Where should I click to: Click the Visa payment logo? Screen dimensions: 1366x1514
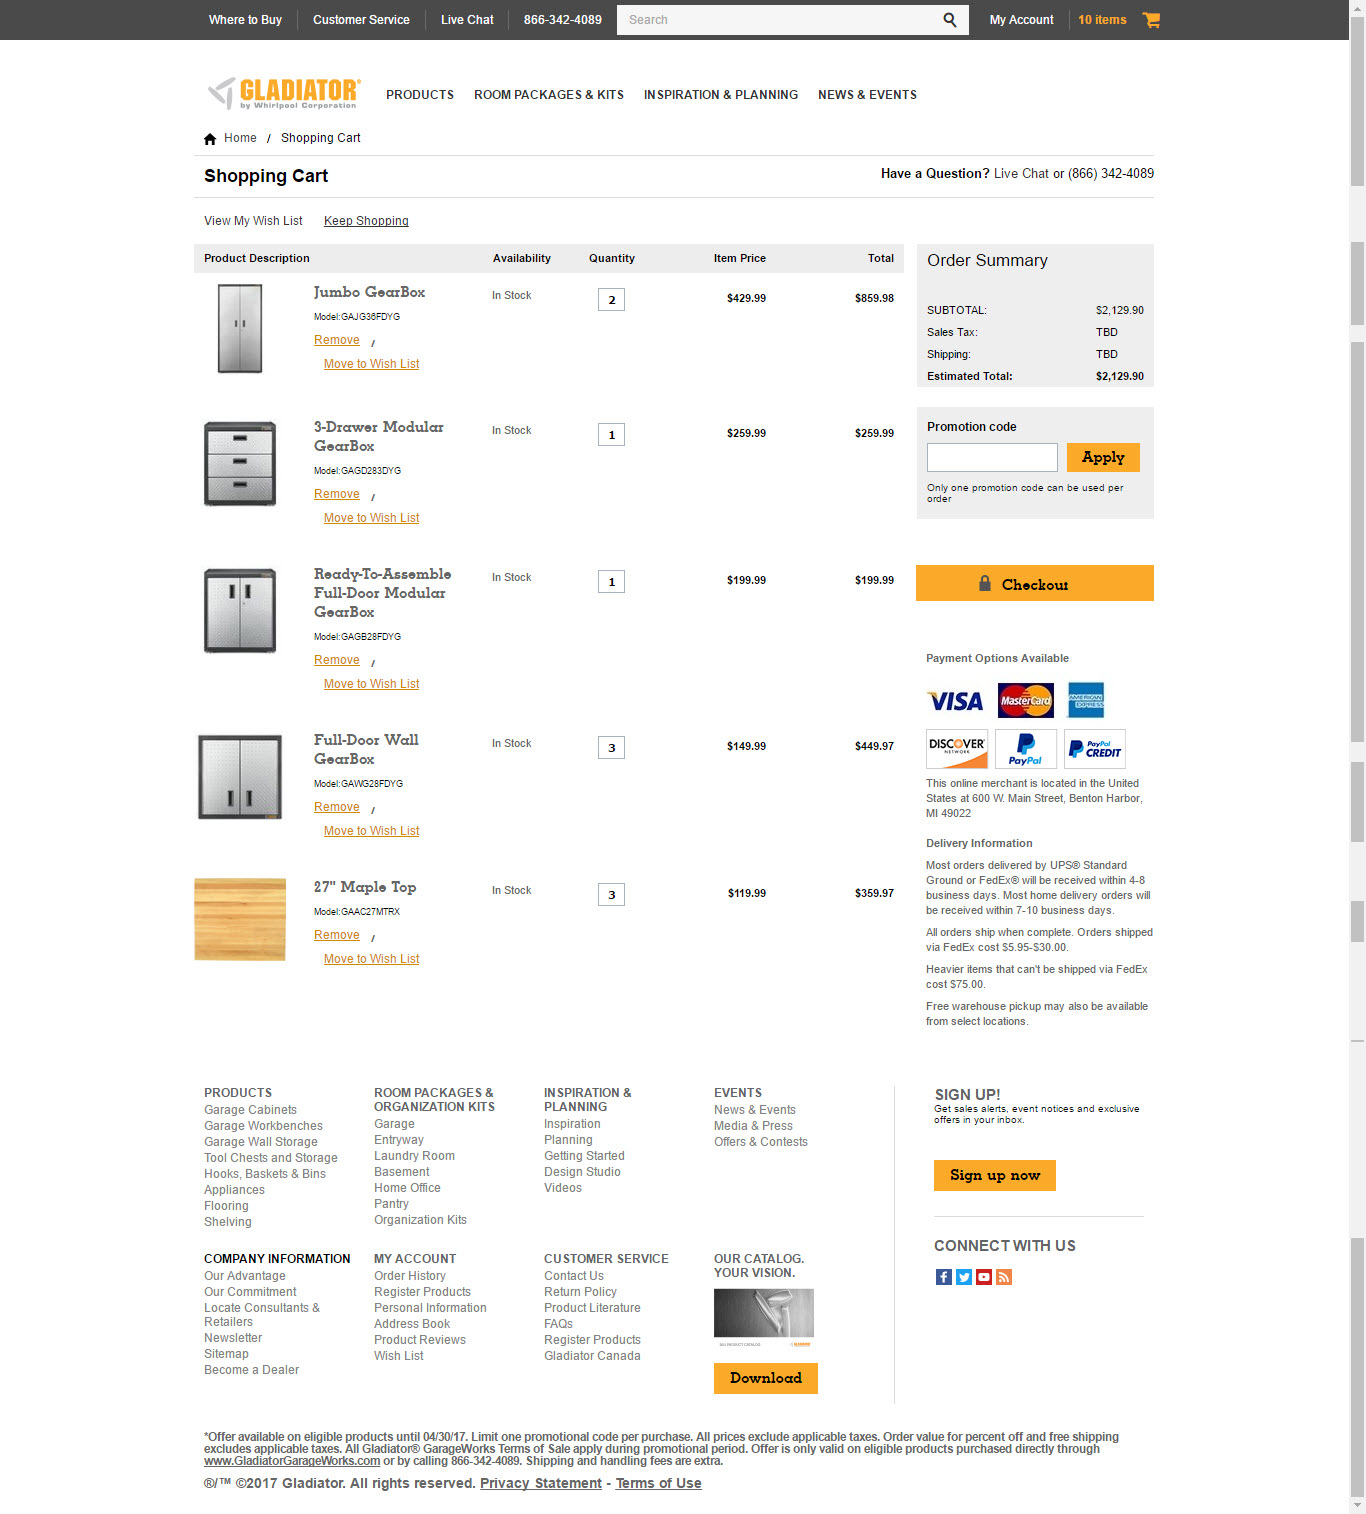click(x=956, y=701)
